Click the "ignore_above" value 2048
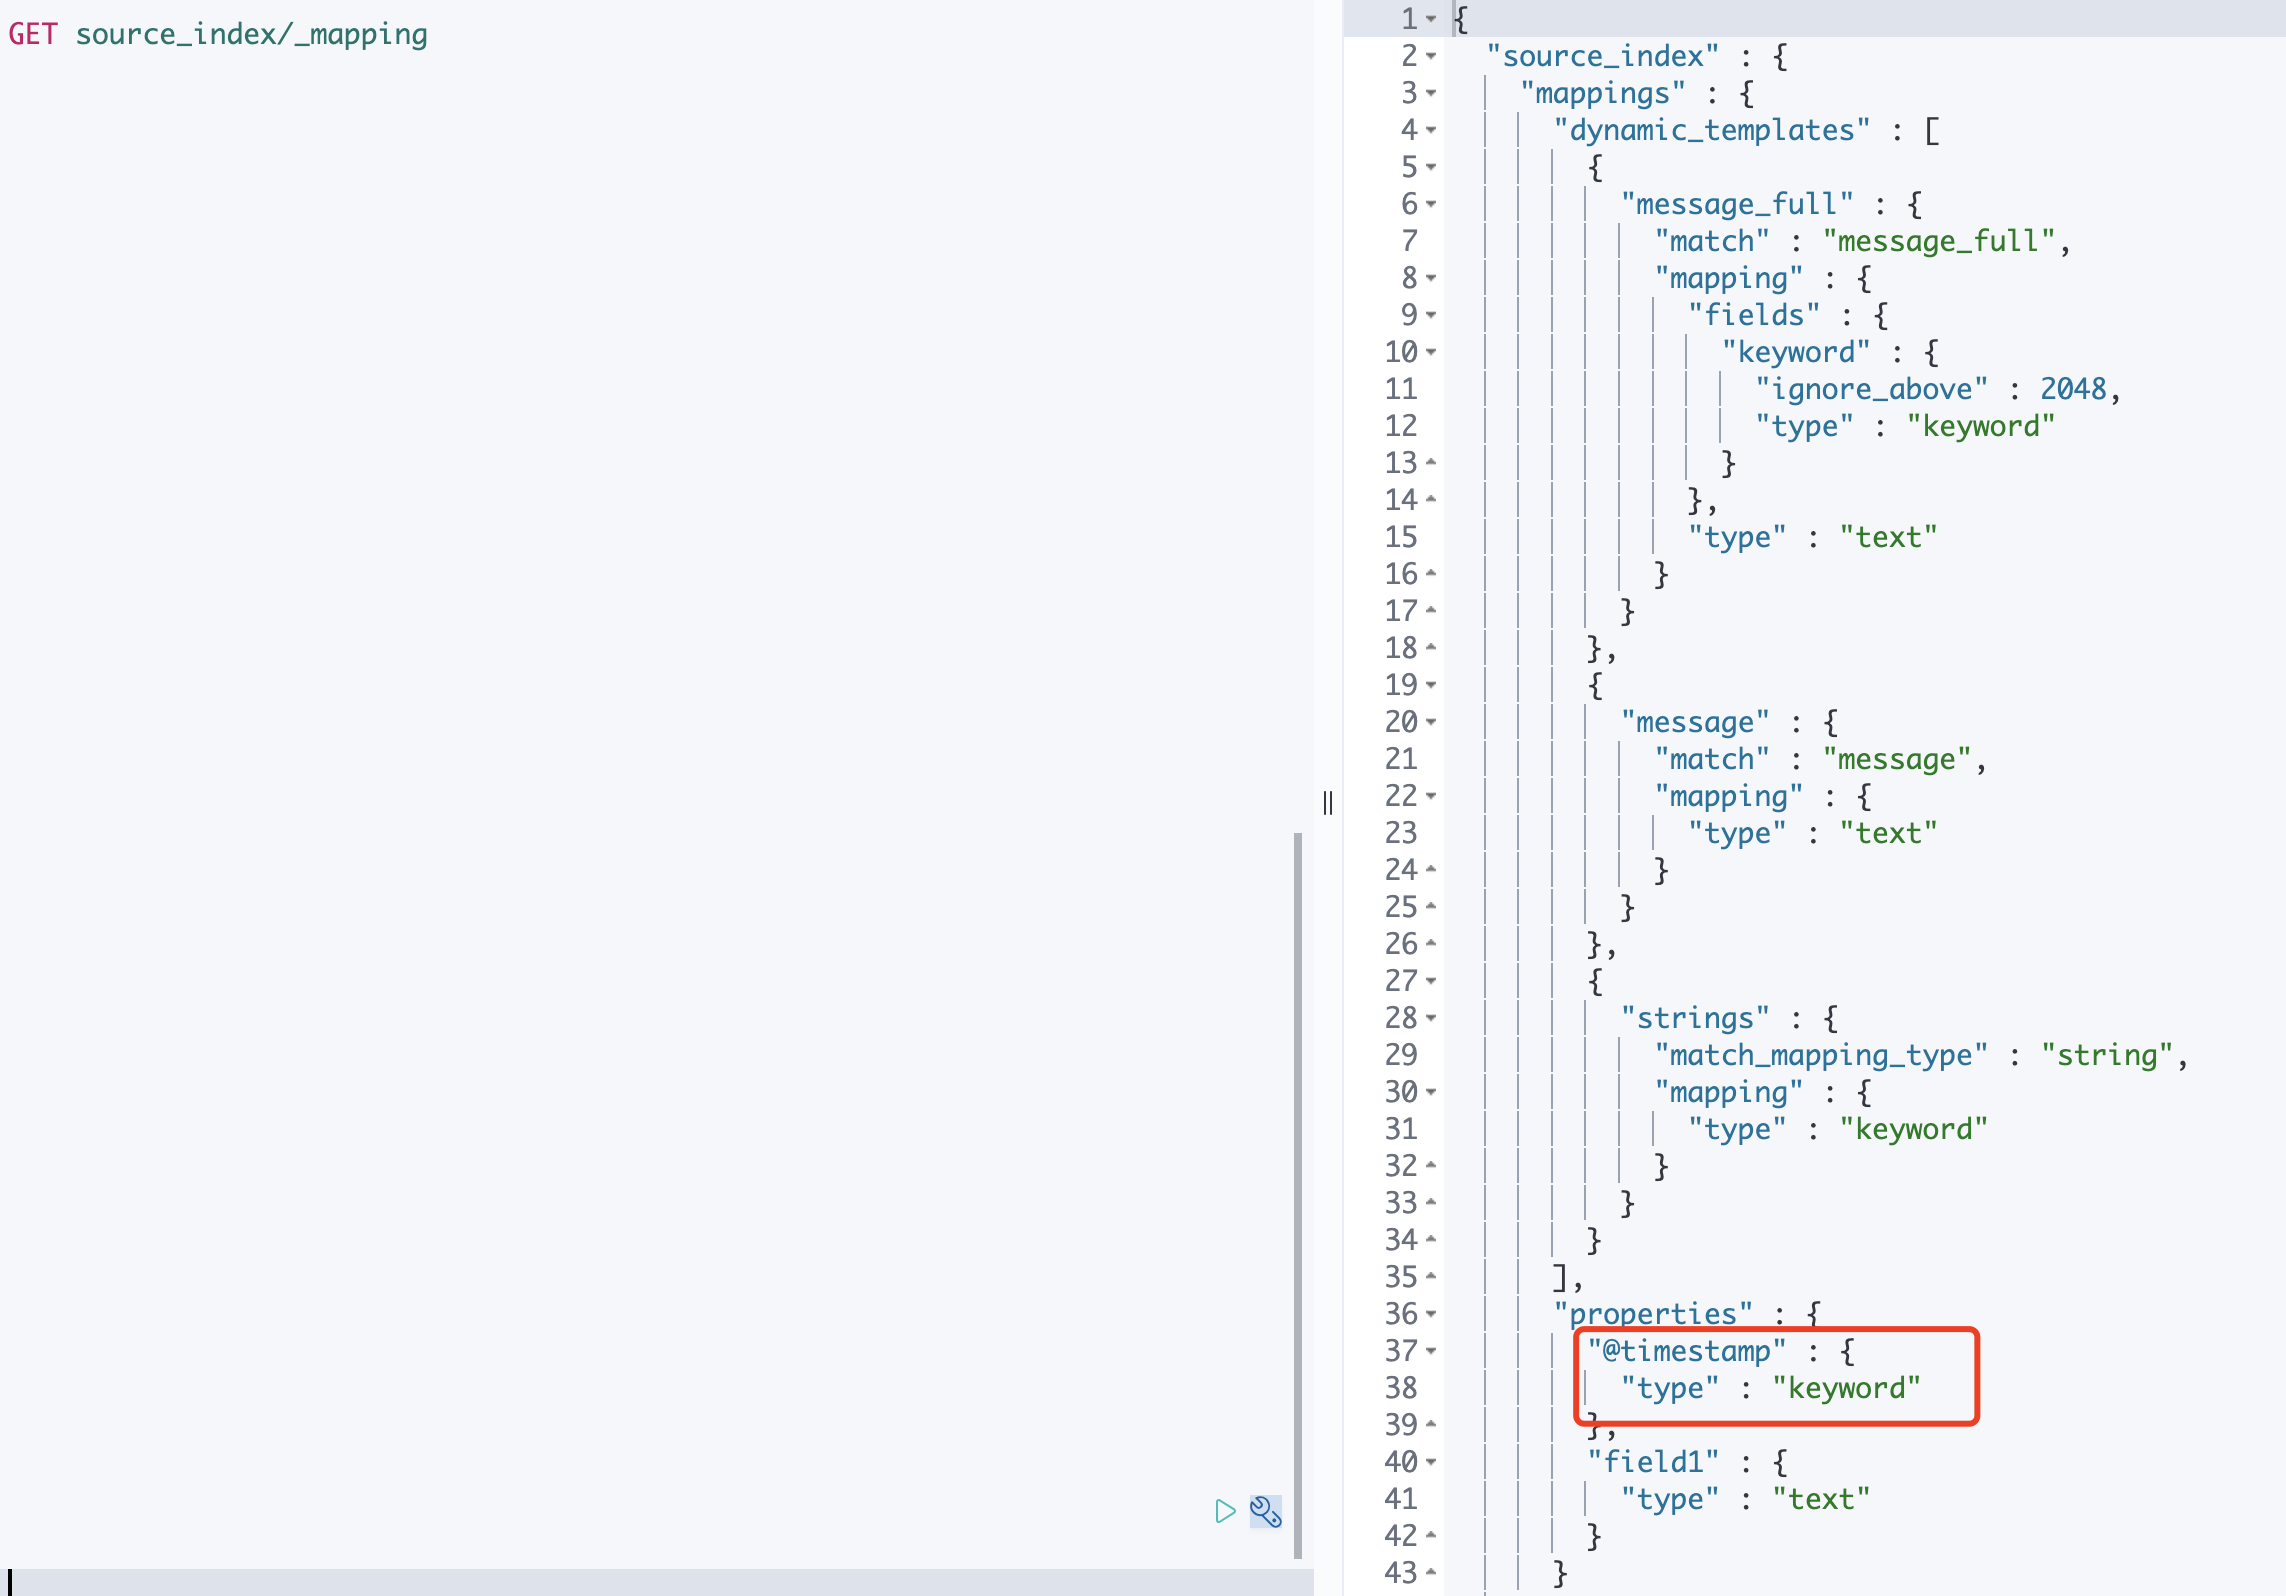 point(2072,389)
